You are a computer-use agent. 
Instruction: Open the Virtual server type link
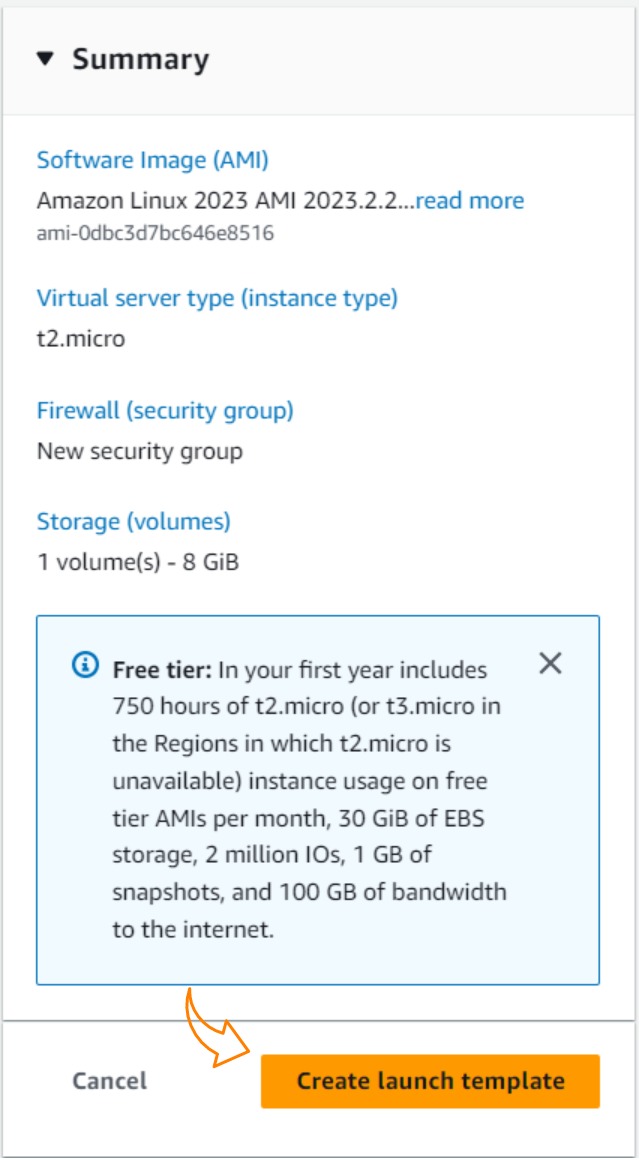[217, 298]
